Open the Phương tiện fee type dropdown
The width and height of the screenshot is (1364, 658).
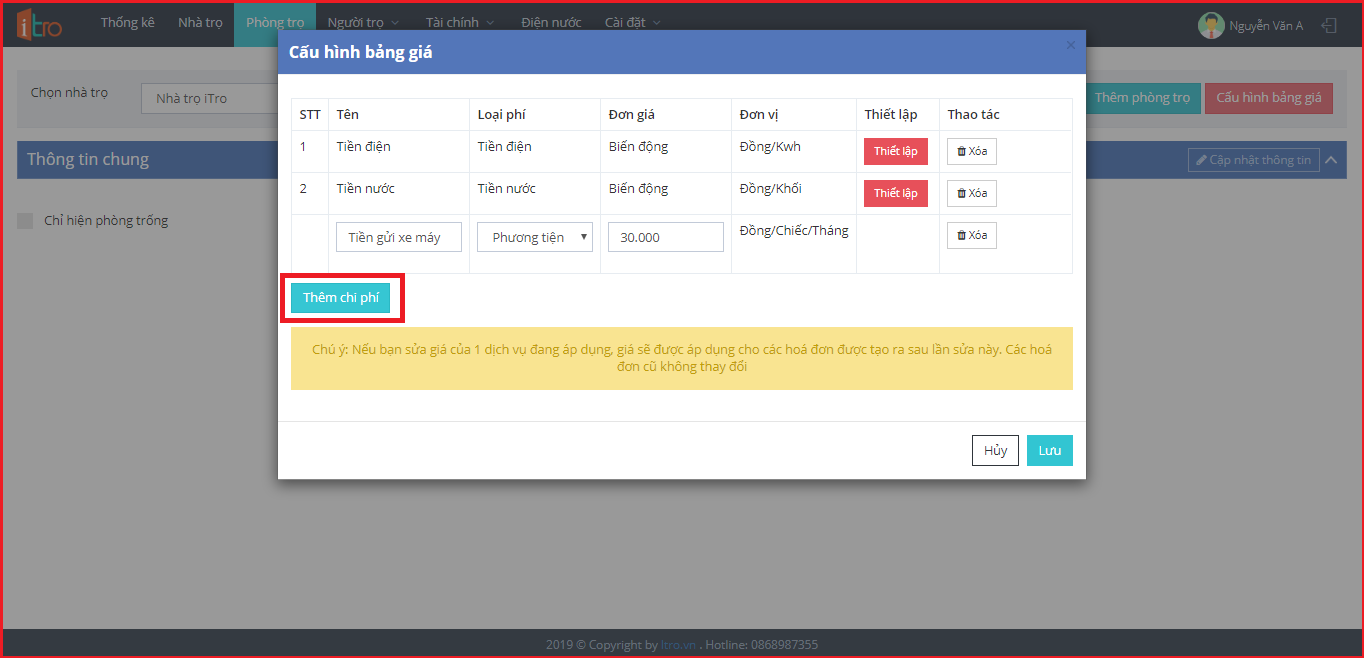click(534, 237)
